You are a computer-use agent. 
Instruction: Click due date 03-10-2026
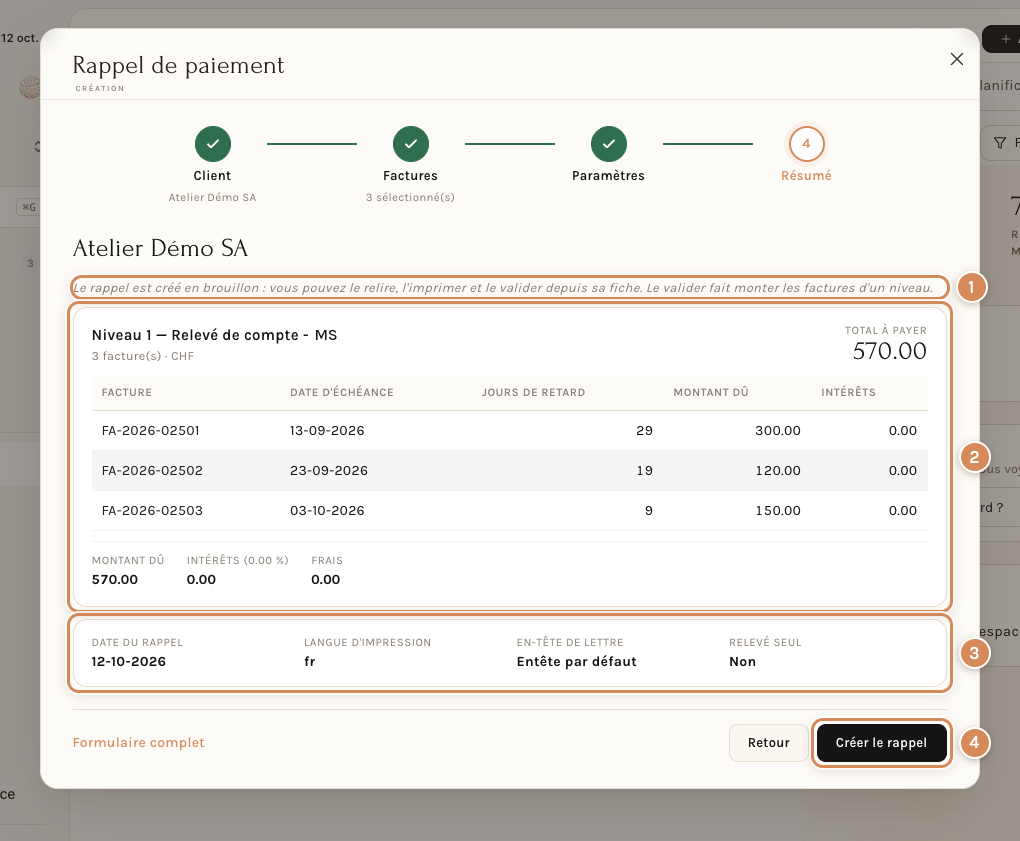point(327,511)
